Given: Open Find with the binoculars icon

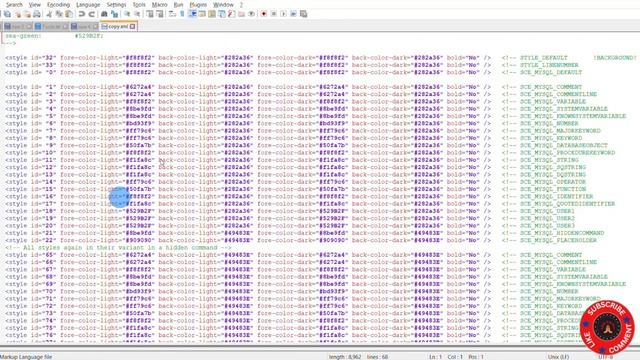Looking at the screenshot, I should click(104, 14).
